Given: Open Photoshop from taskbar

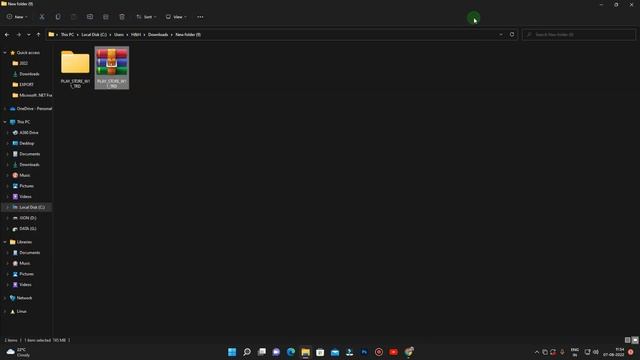Looking at the screenshot, I should tap(364, 352).
